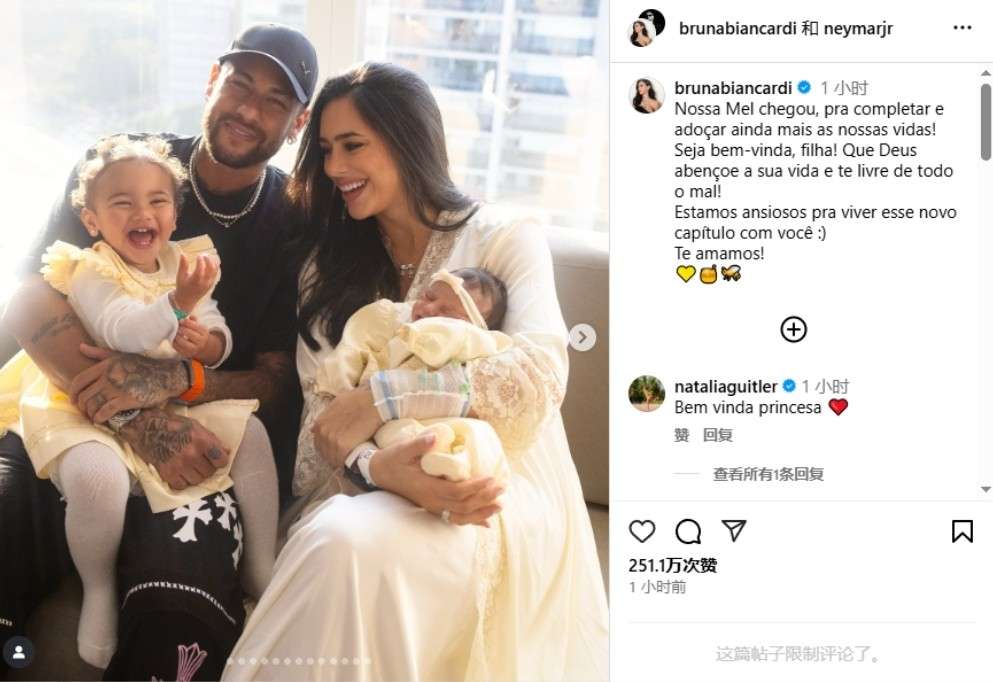Viewport: 993px width, 682px height.
Task: Reply to nataliaguitler's comment via 回复
Action: pyautogui.click(x=718, y=435)
